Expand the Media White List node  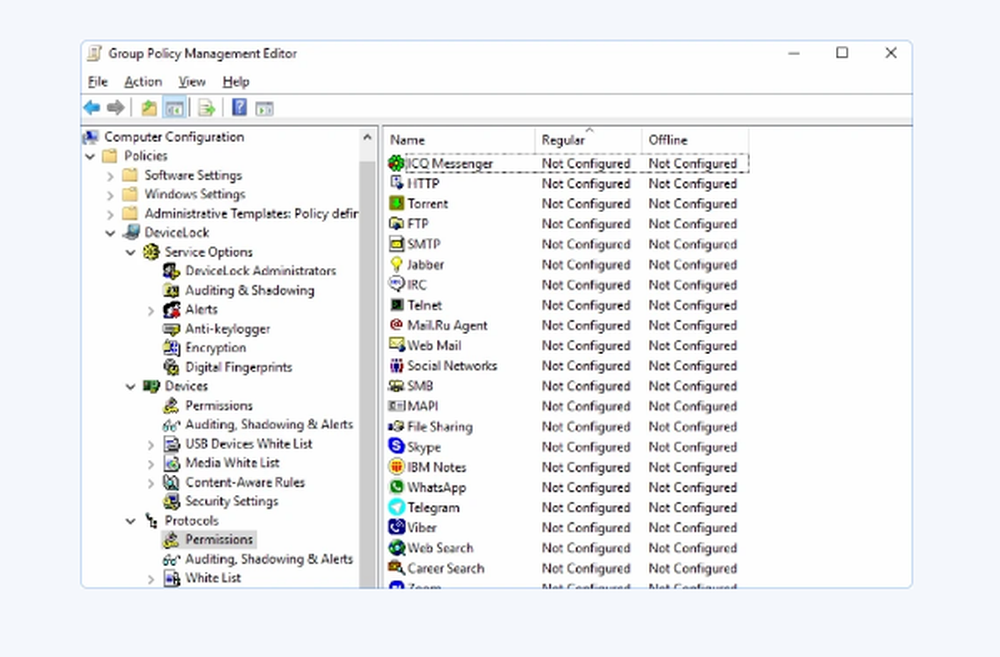tap(151, 464)
